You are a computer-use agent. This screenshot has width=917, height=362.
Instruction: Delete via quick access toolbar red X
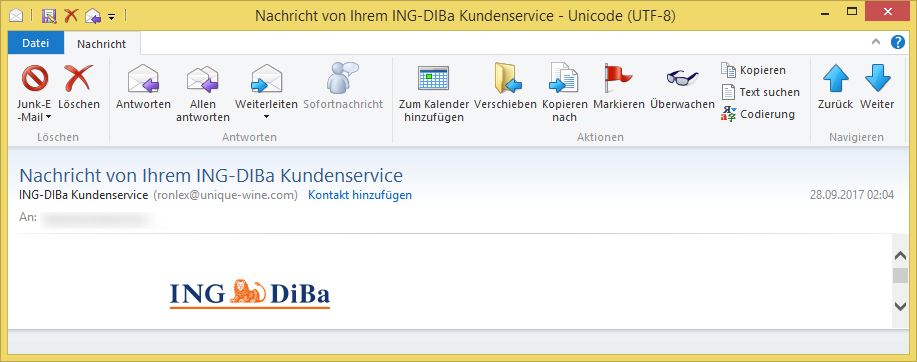tap(71, 15)
